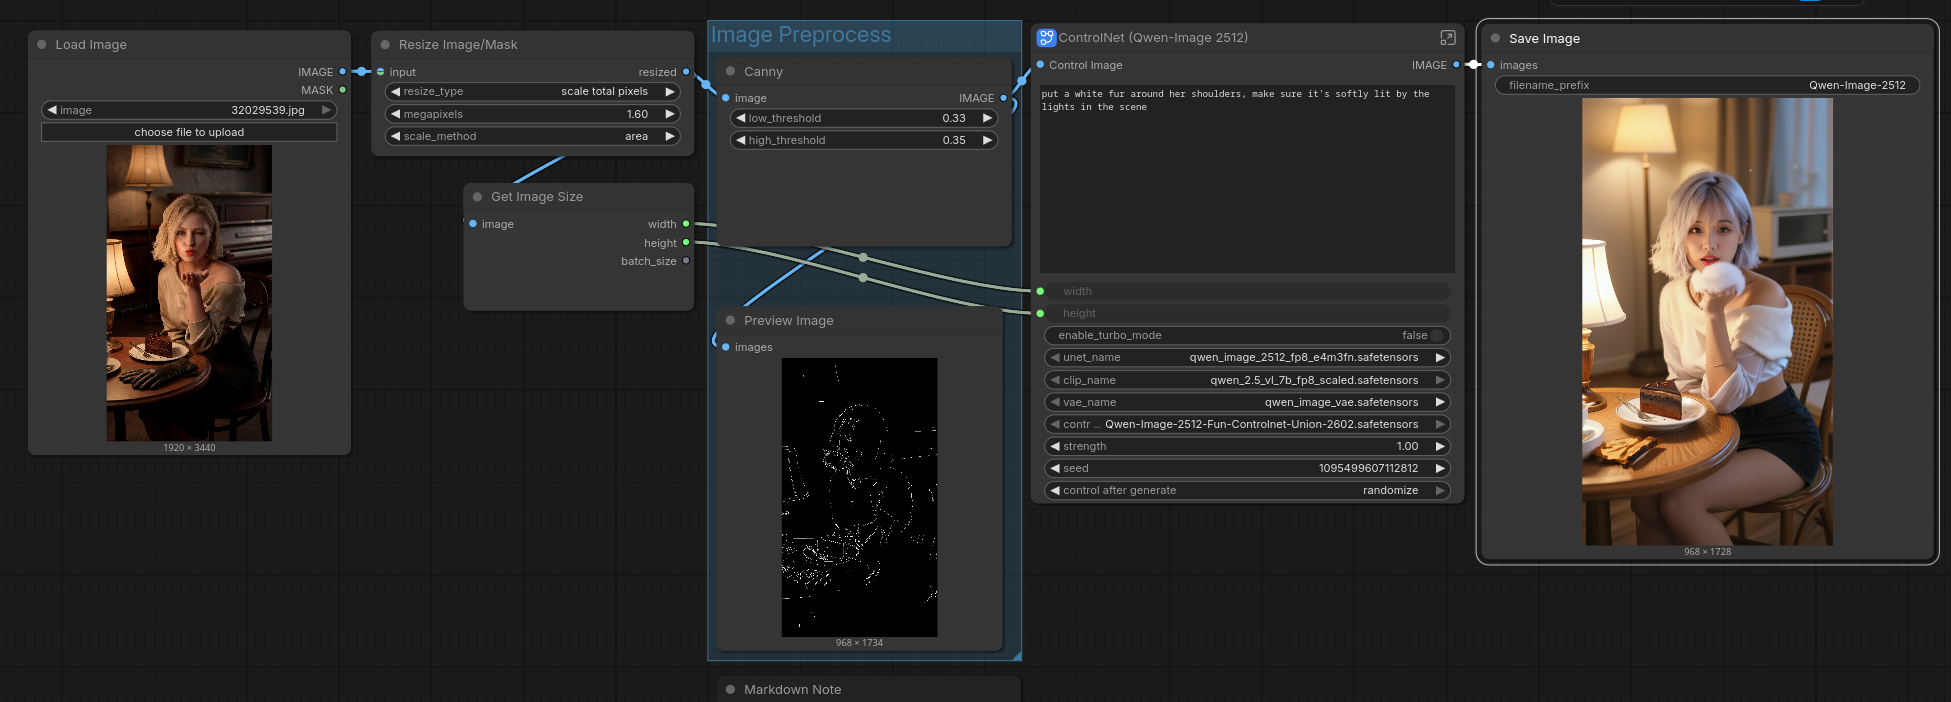Collapse the Get Image Size node dot
1951x702 pixels.
pos(477,197)
